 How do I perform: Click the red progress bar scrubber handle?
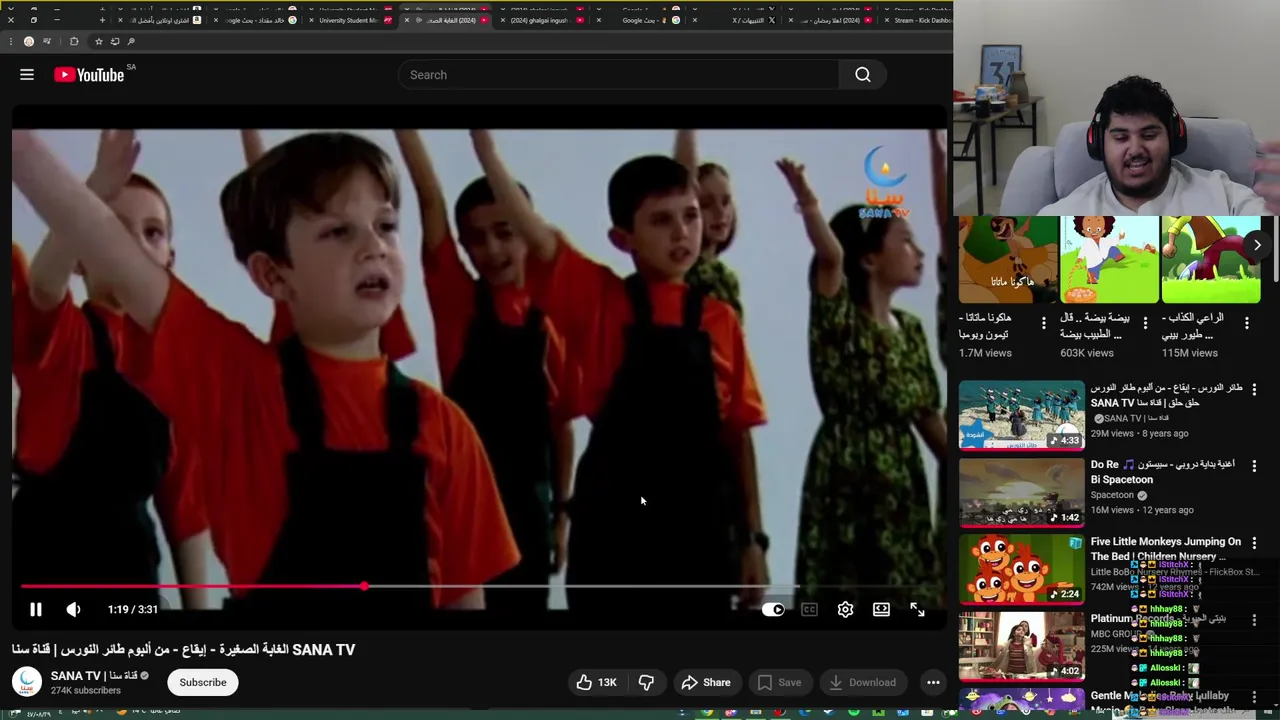(364, 587)
